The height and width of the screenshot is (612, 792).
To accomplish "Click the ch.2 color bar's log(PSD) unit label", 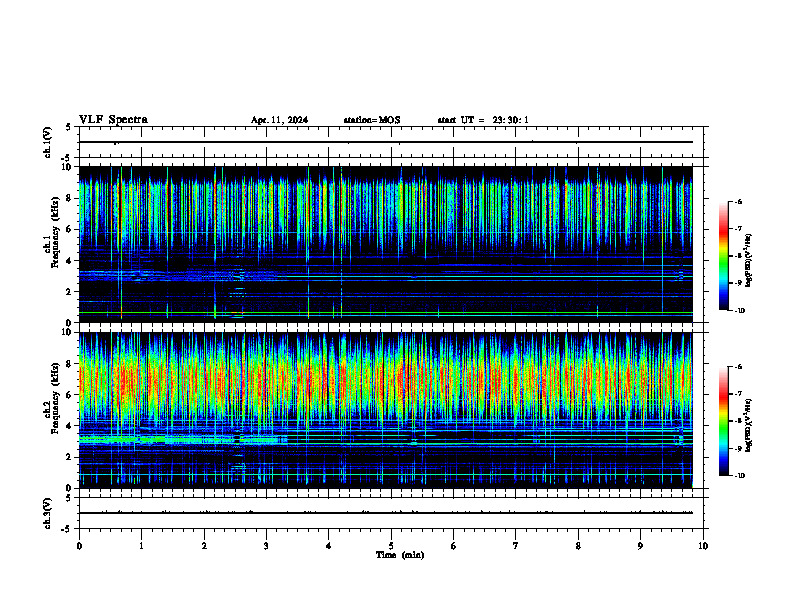I will coord(749,426).
